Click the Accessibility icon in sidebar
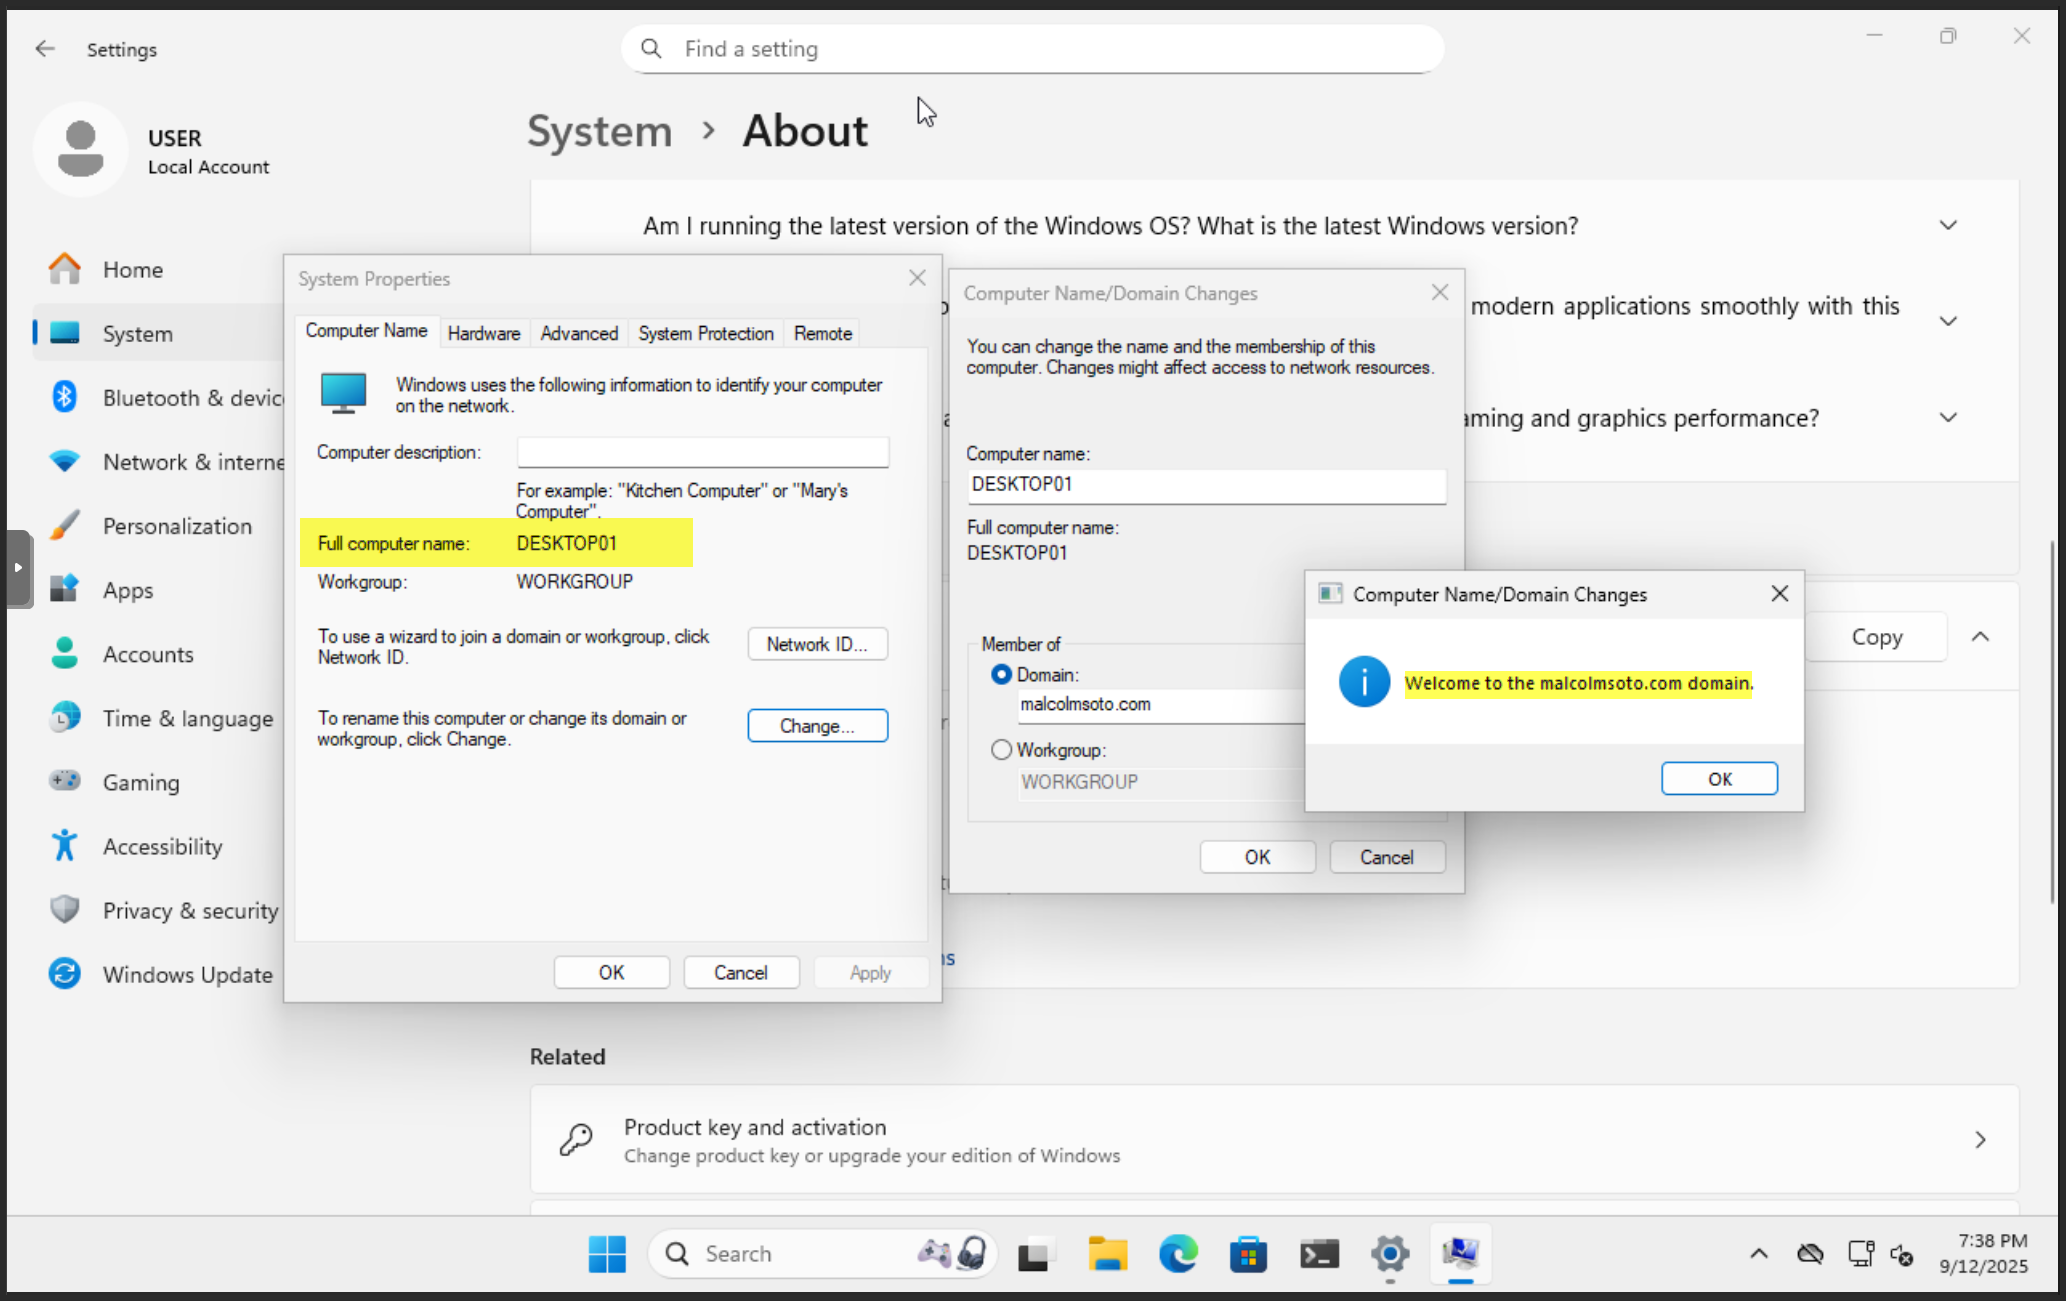This screenshot has height=1301, width=2066. click(x=65, y=846)
